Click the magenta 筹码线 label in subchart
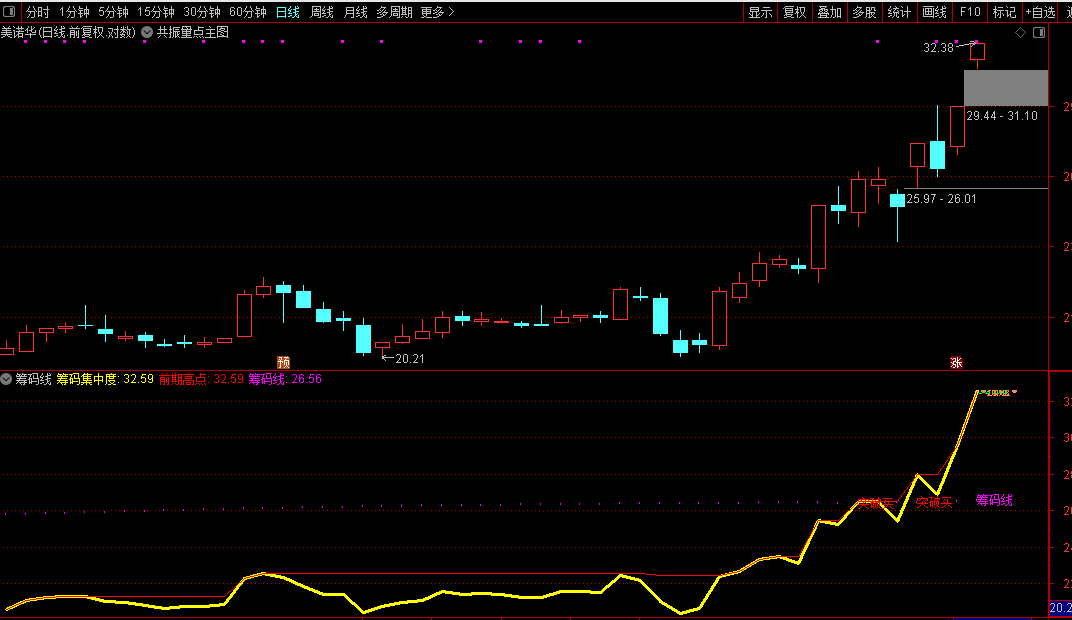 tap(994, 500)
